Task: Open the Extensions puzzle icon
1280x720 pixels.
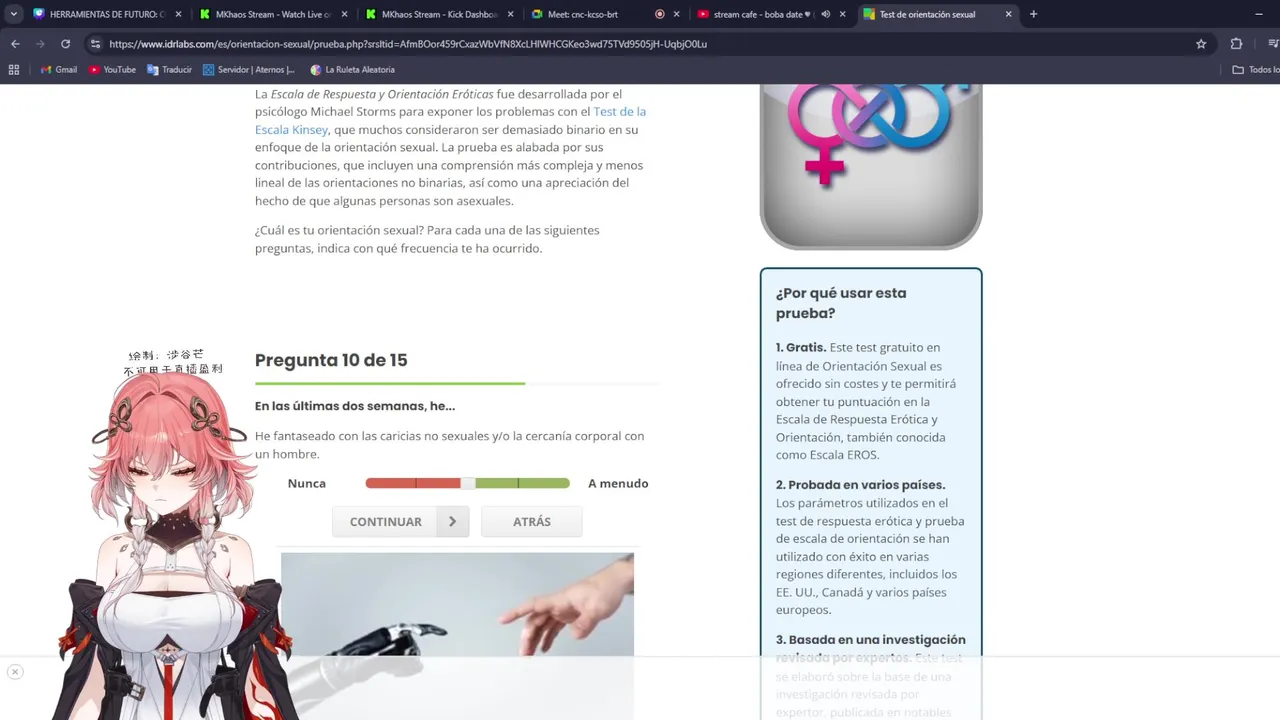Action: tap(1236, 44)
